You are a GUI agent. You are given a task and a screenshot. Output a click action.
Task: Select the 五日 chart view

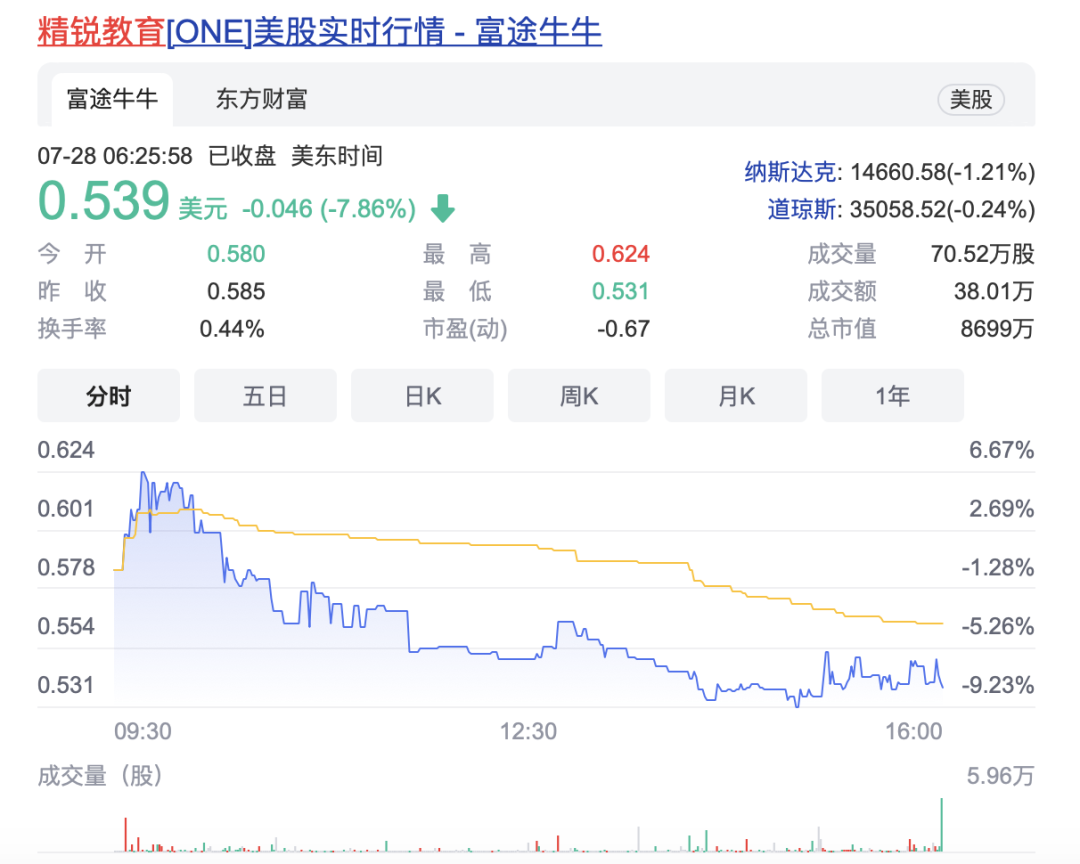(265, 395)
